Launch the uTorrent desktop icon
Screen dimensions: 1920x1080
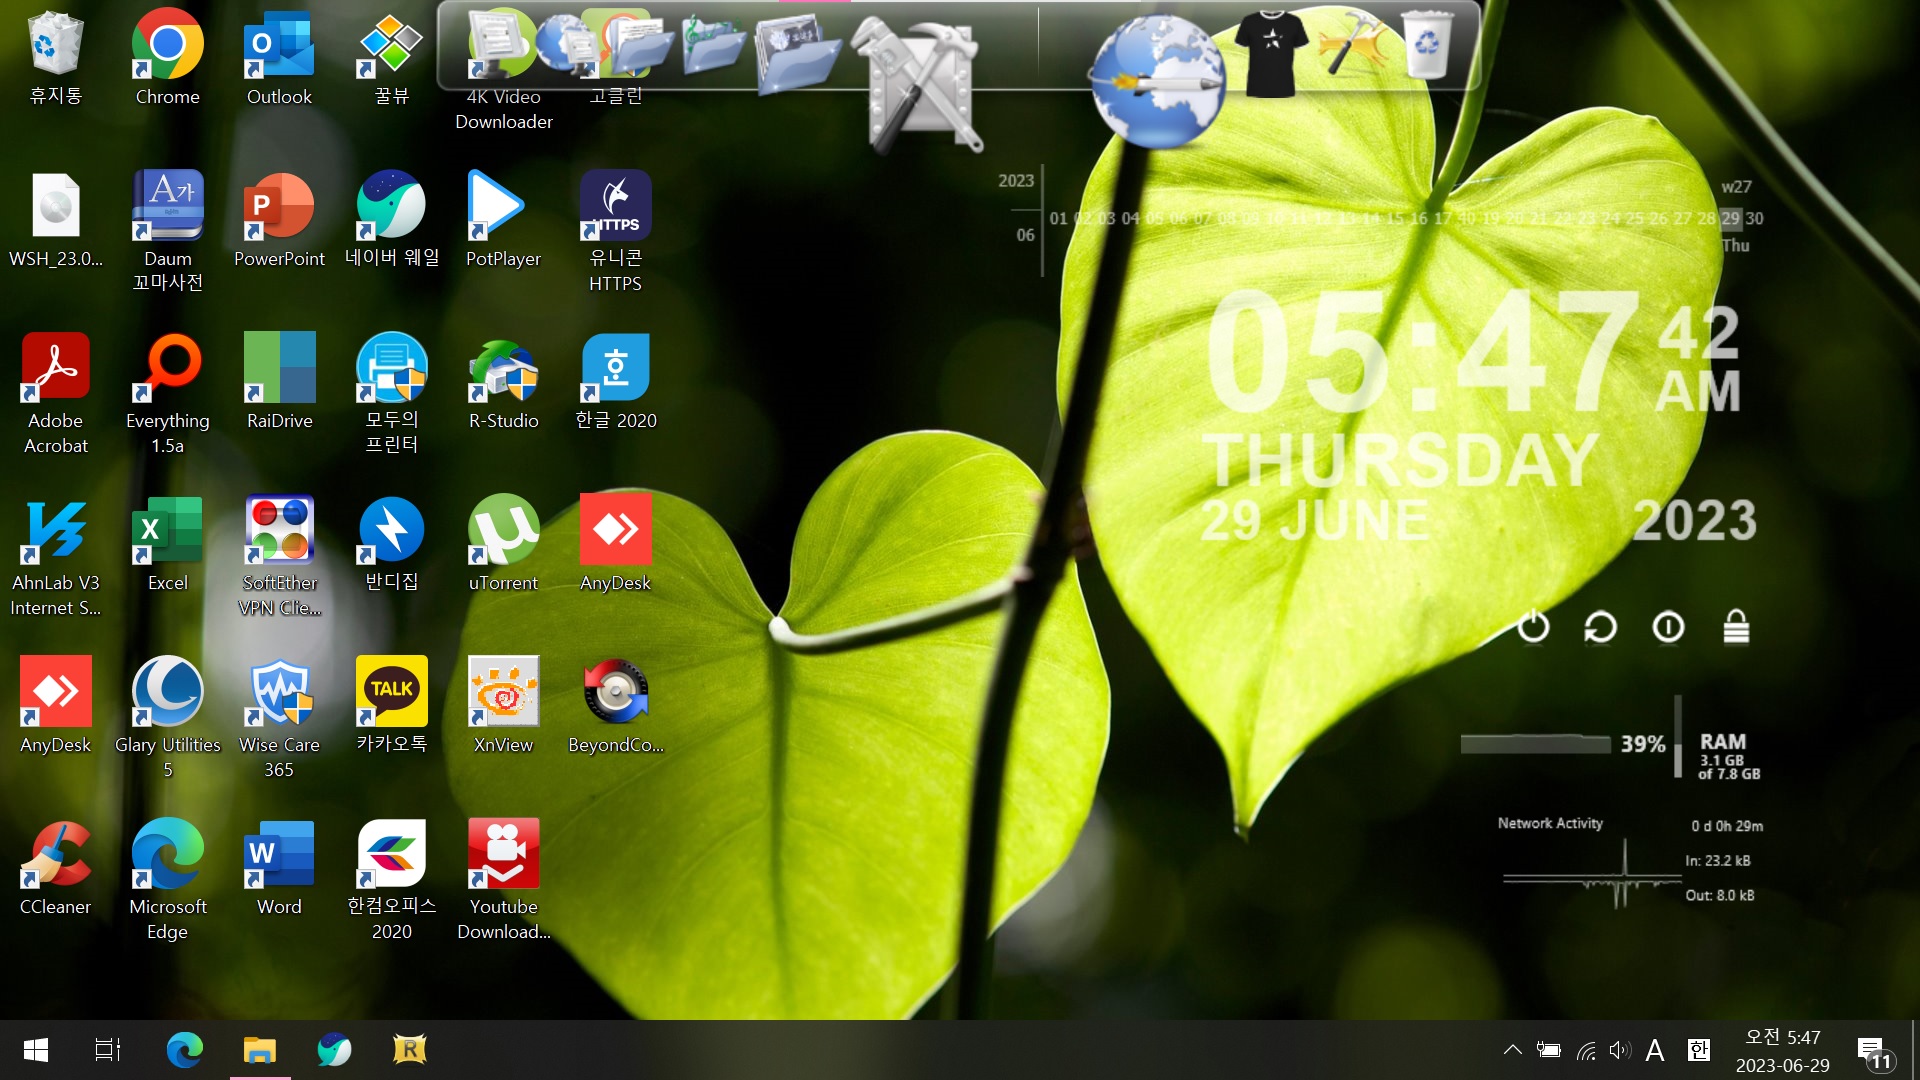503,544
